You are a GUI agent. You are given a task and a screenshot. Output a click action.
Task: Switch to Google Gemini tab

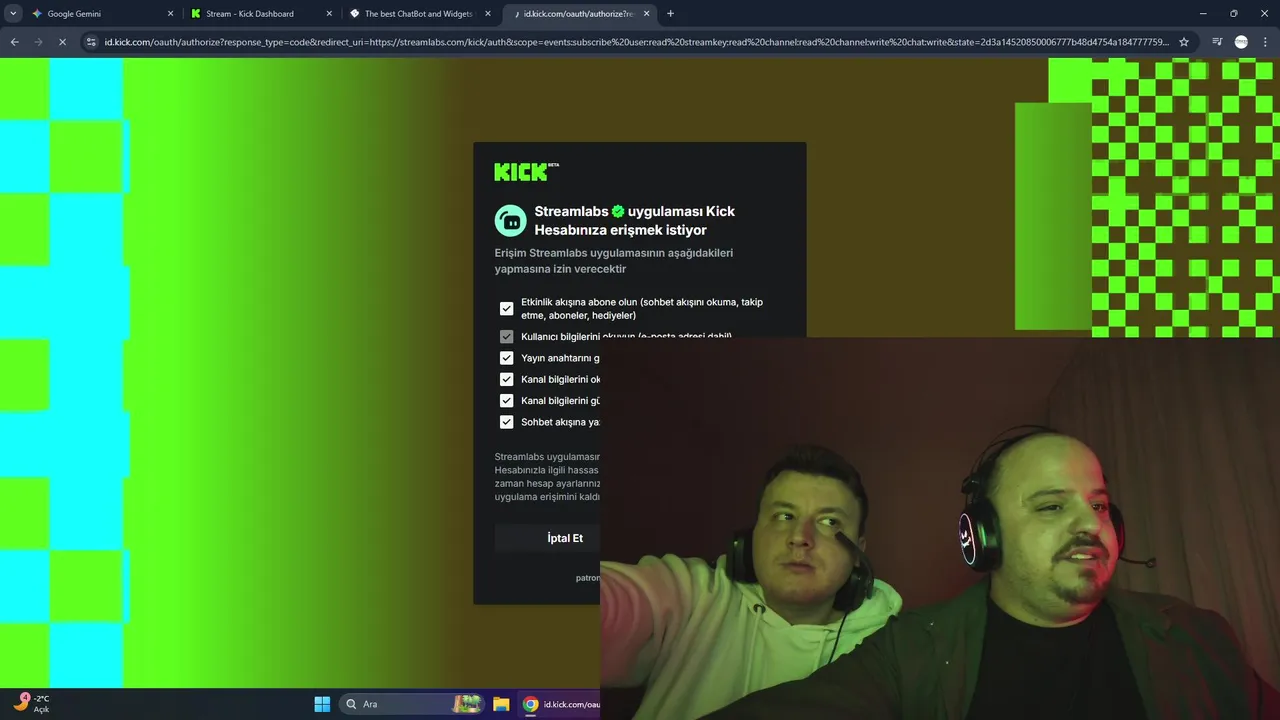coord(100,14)
